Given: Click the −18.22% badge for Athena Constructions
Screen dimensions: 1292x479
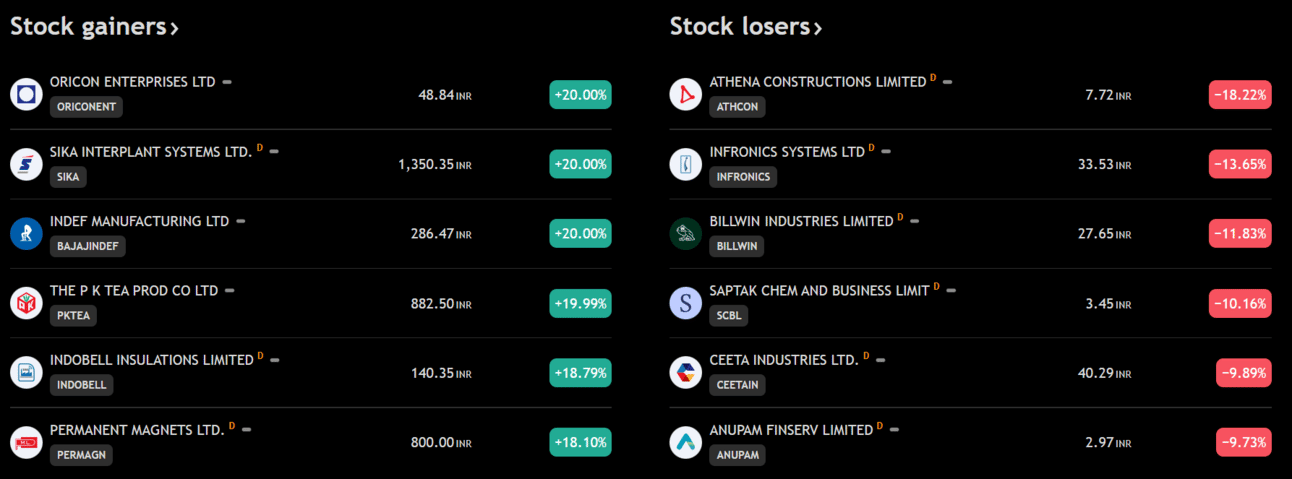Looking at the screenshot, I should pos(1240,95).
